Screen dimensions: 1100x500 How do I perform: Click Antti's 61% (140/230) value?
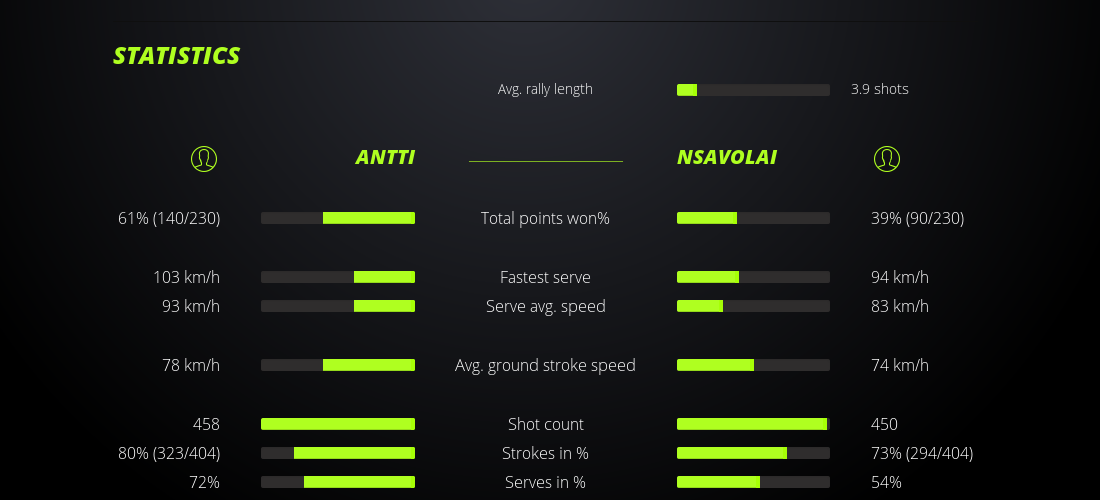tap(169, 218)
